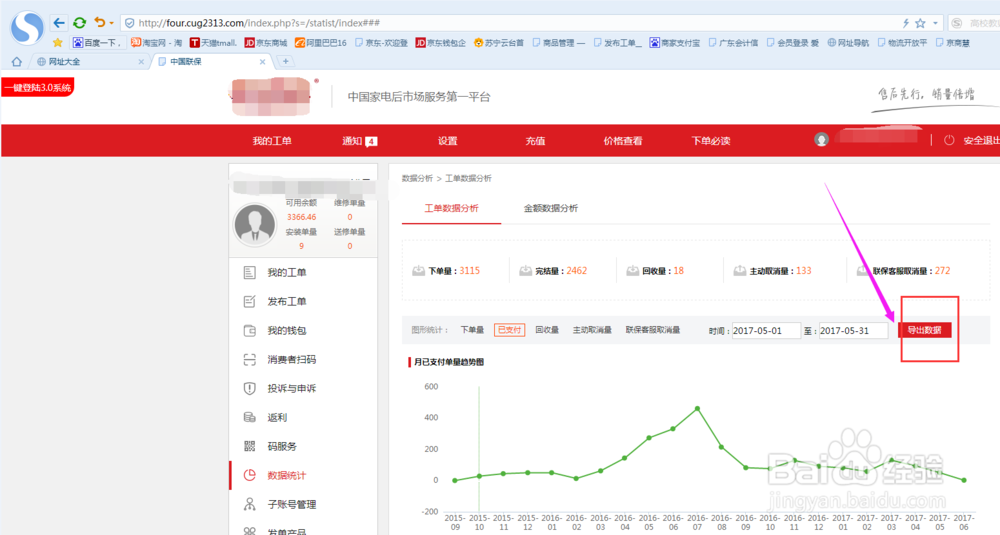Viewport: 1000px width, 535px height.
Task: Select the 主动取消量 chart filter
Action: point(592,330)
